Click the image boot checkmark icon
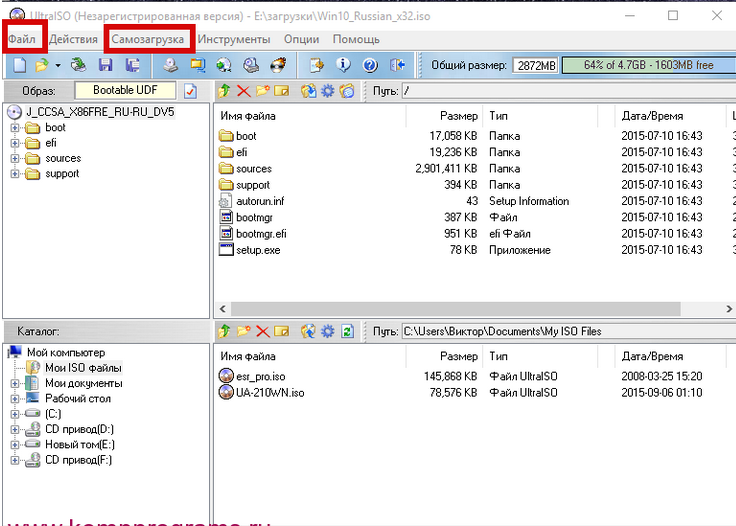Screen dimensions: 736x526 [190, 91]
